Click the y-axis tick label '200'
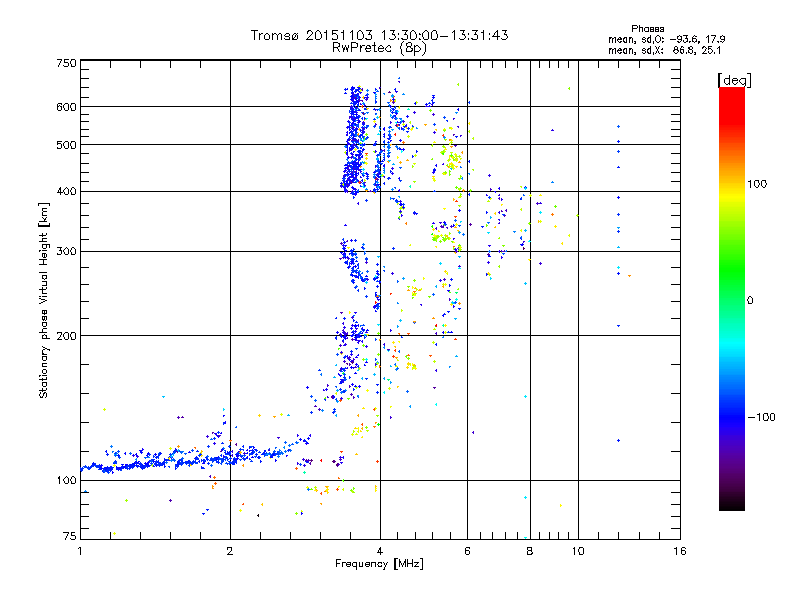800x600 pixels. click(66, 336)
